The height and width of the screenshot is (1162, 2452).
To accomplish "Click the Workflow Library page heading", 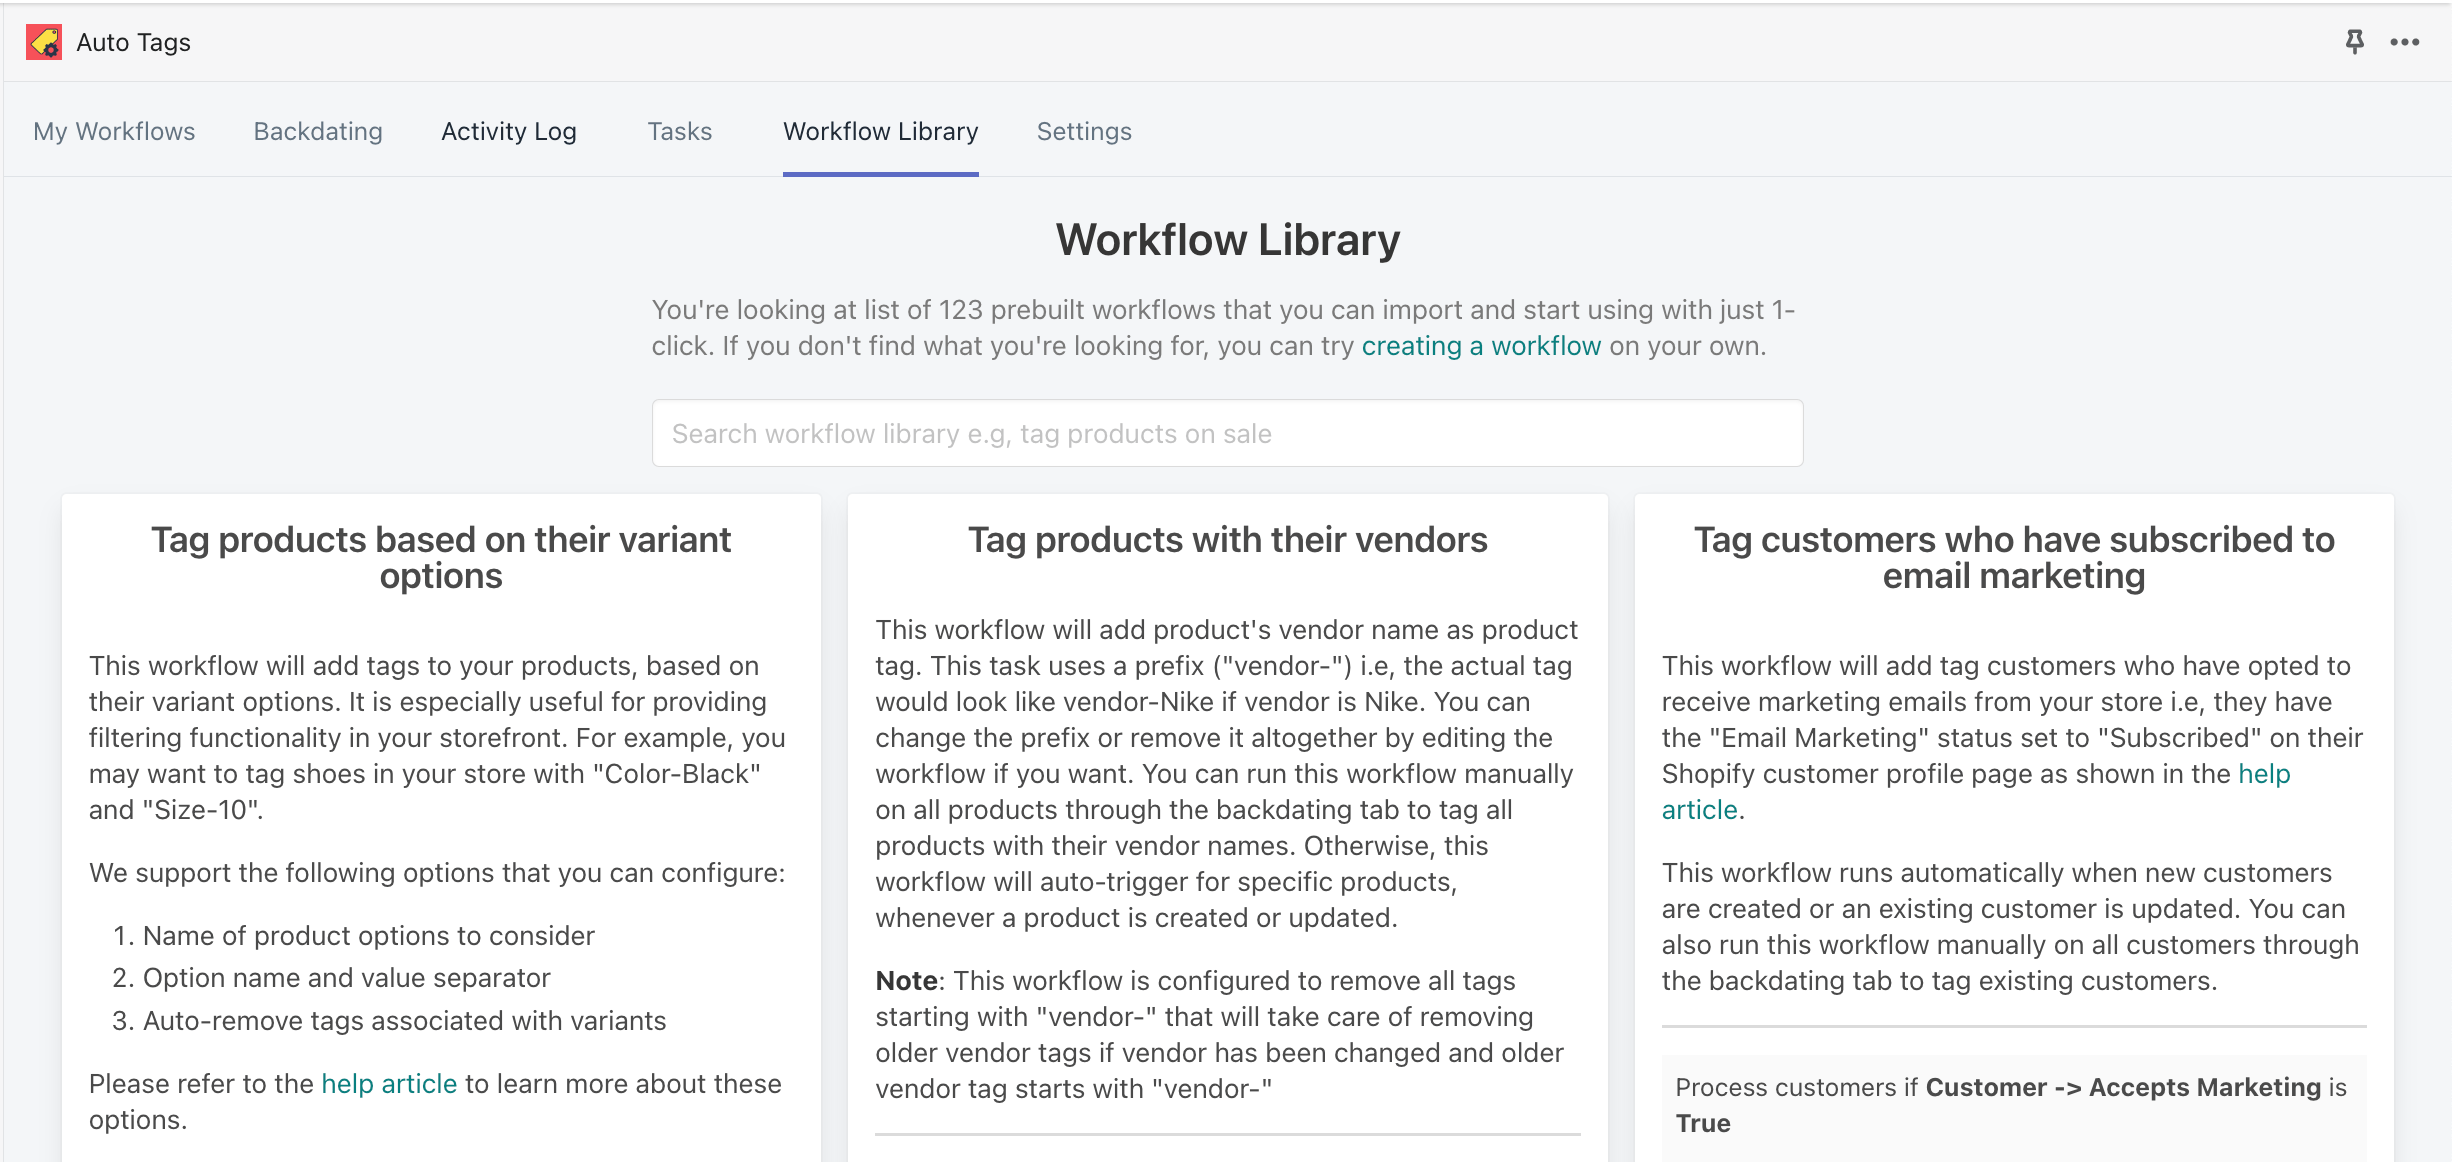I will (1226, 239).
